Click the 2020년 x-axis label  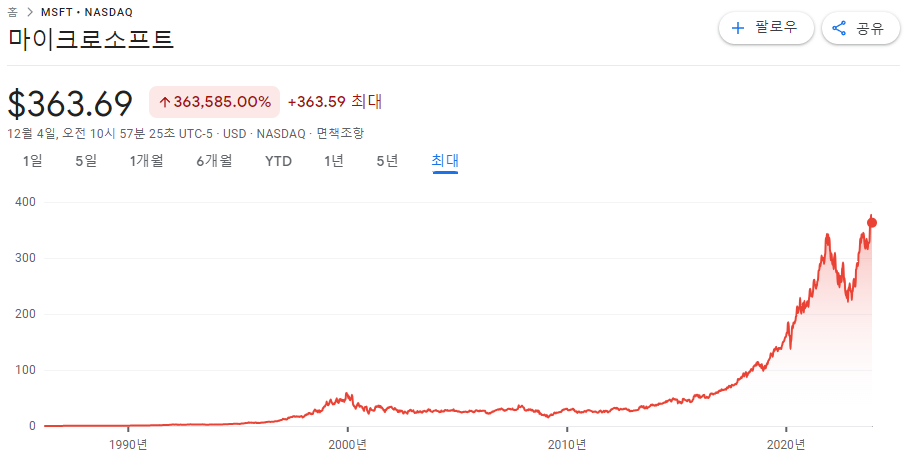click(x=786, y=445)
